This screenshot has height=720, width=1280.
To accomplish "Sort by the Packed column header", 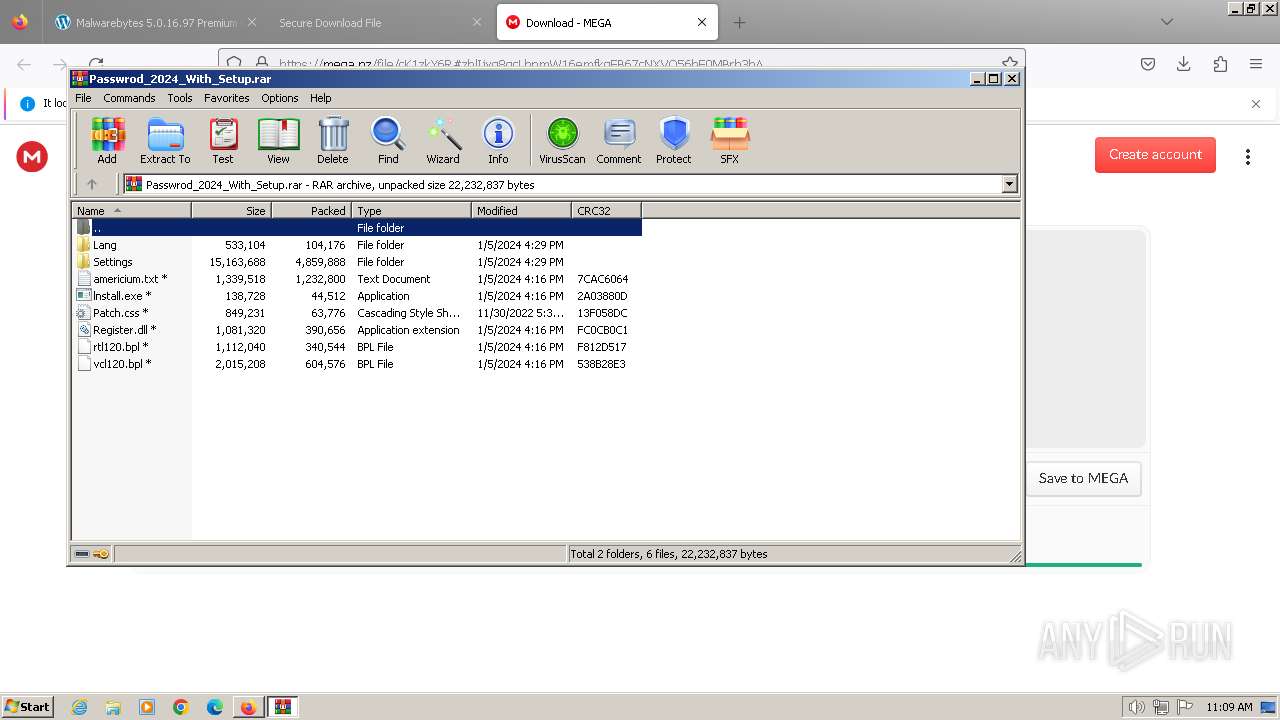I will click(311, 211).
